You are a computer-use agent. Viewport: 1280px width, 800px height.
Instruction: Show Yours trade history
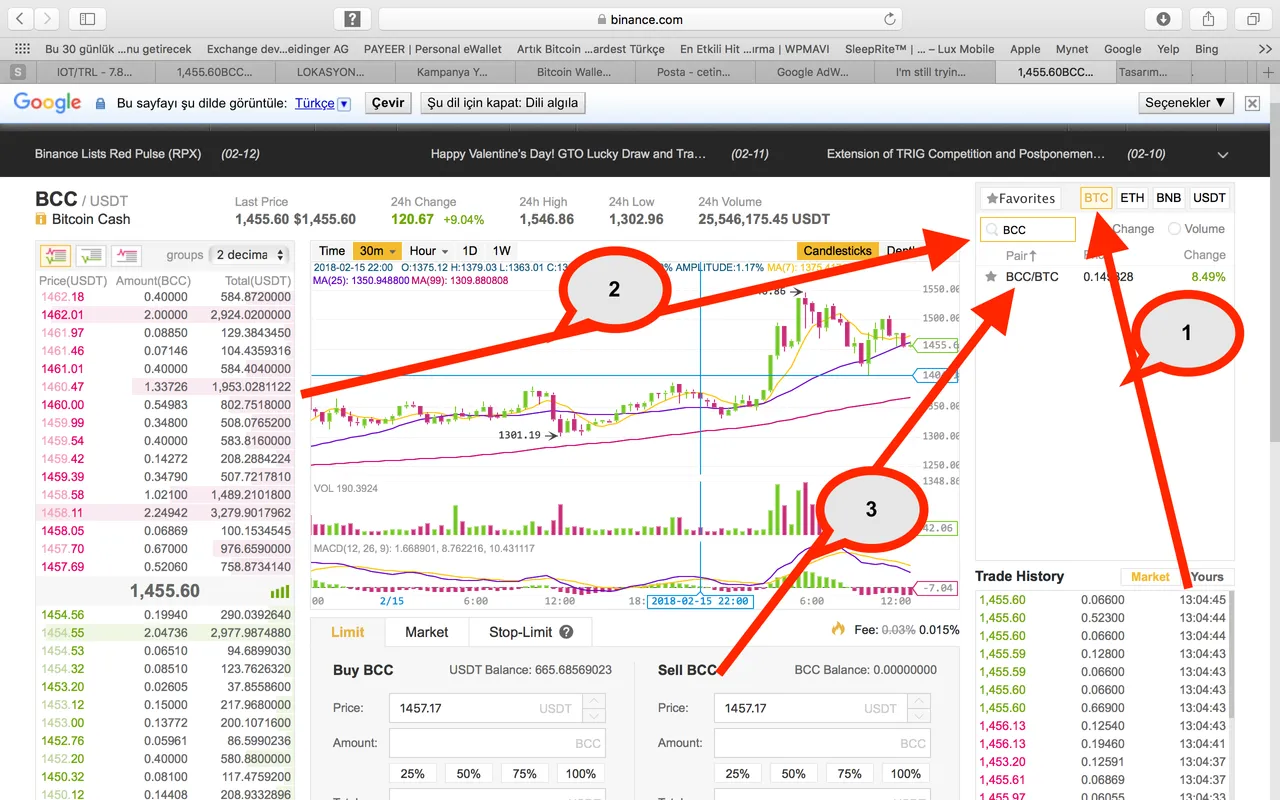[x=1207, y=577]
